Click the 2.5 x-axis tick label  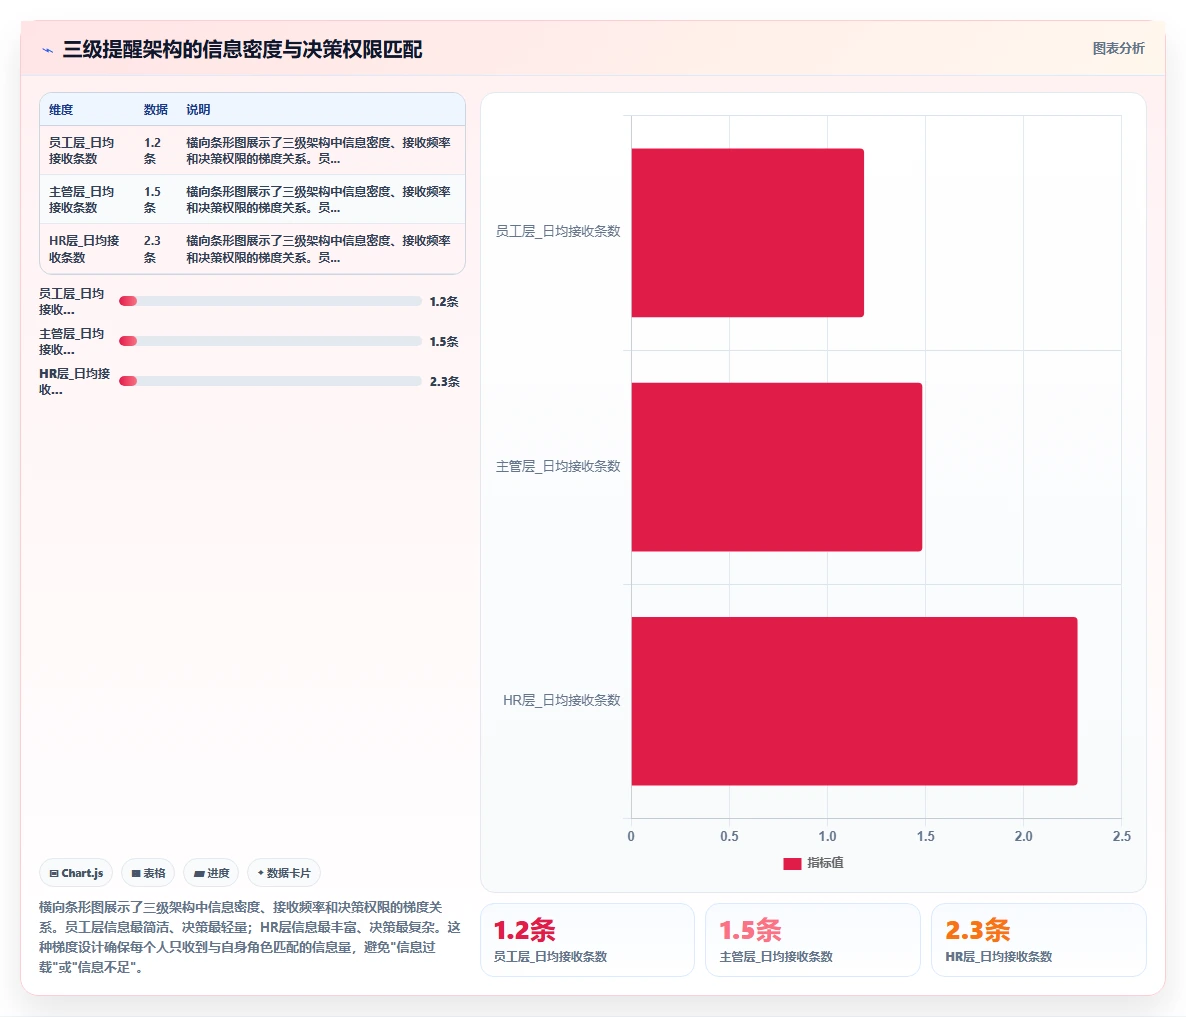1122,836
